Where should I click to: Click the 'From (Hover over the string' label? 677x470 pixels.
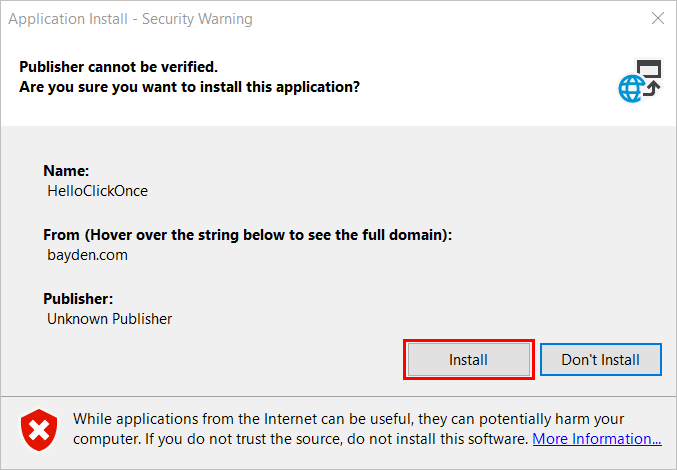pos(247,235)
